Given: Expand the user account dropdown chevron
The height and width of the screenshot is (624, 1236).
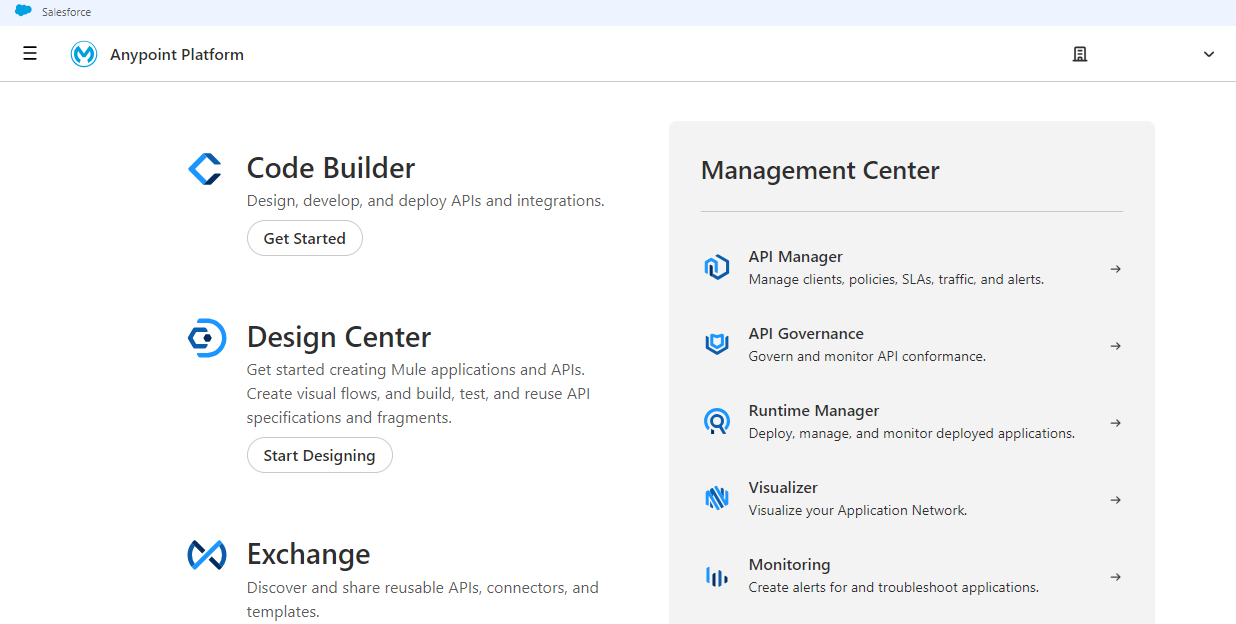Looking at the screenshot, I should point(1209,54).
